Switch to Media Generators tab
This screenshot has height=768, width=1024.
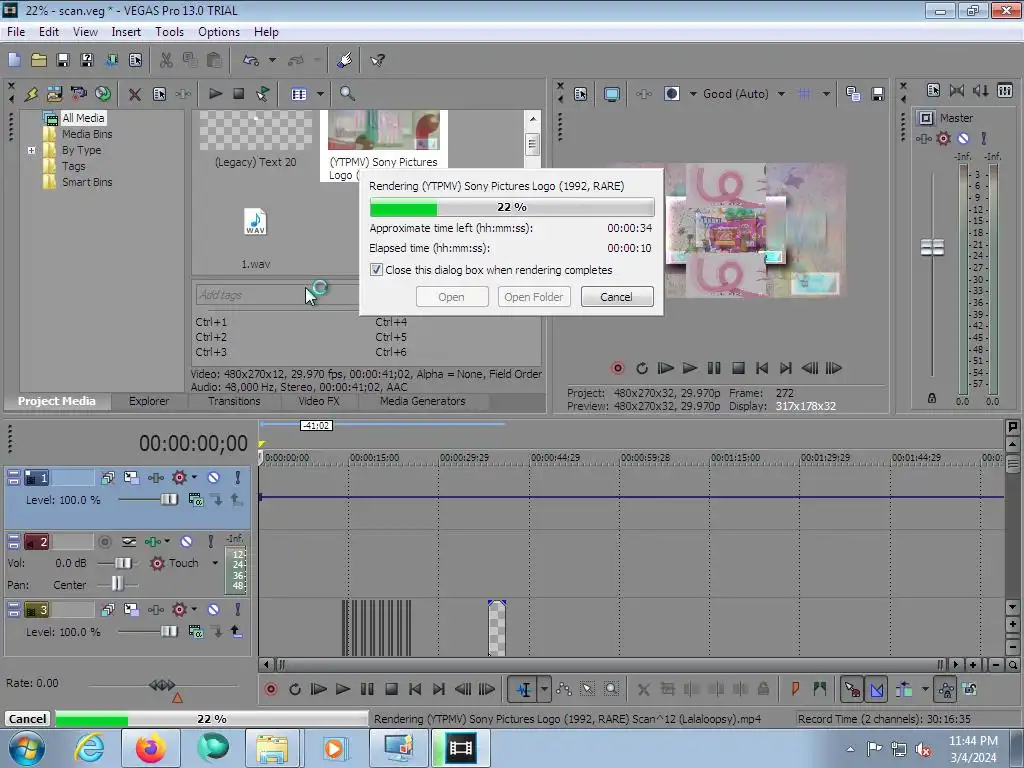coord(423,401)
